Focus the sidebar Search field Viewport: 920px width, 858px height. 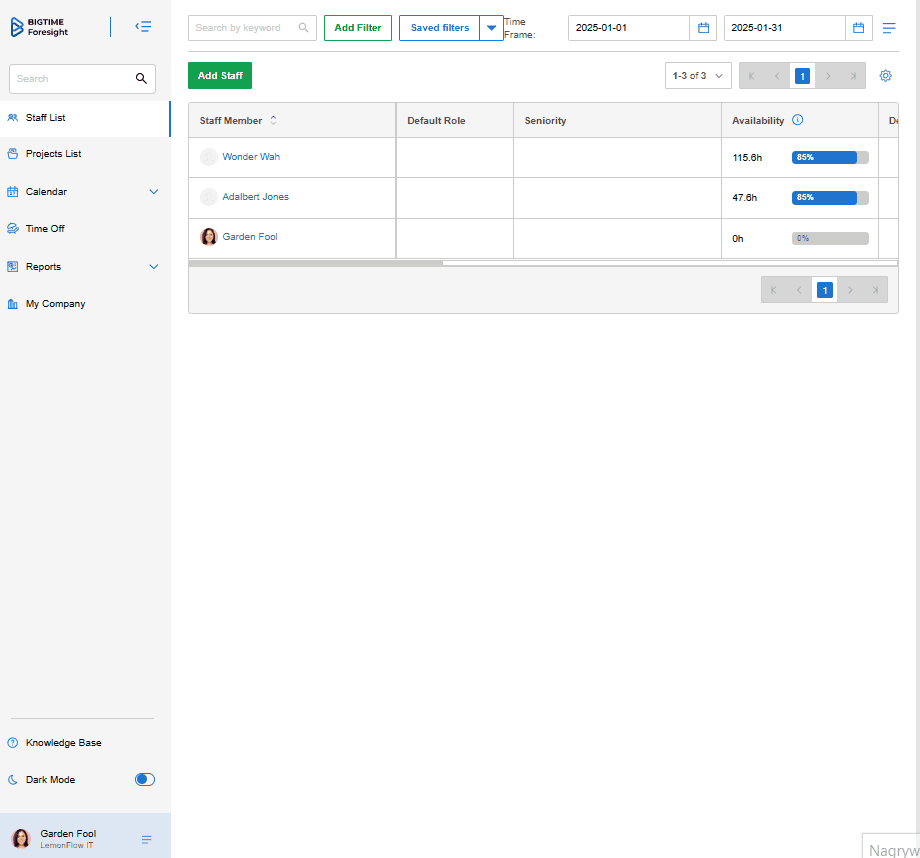82,79
